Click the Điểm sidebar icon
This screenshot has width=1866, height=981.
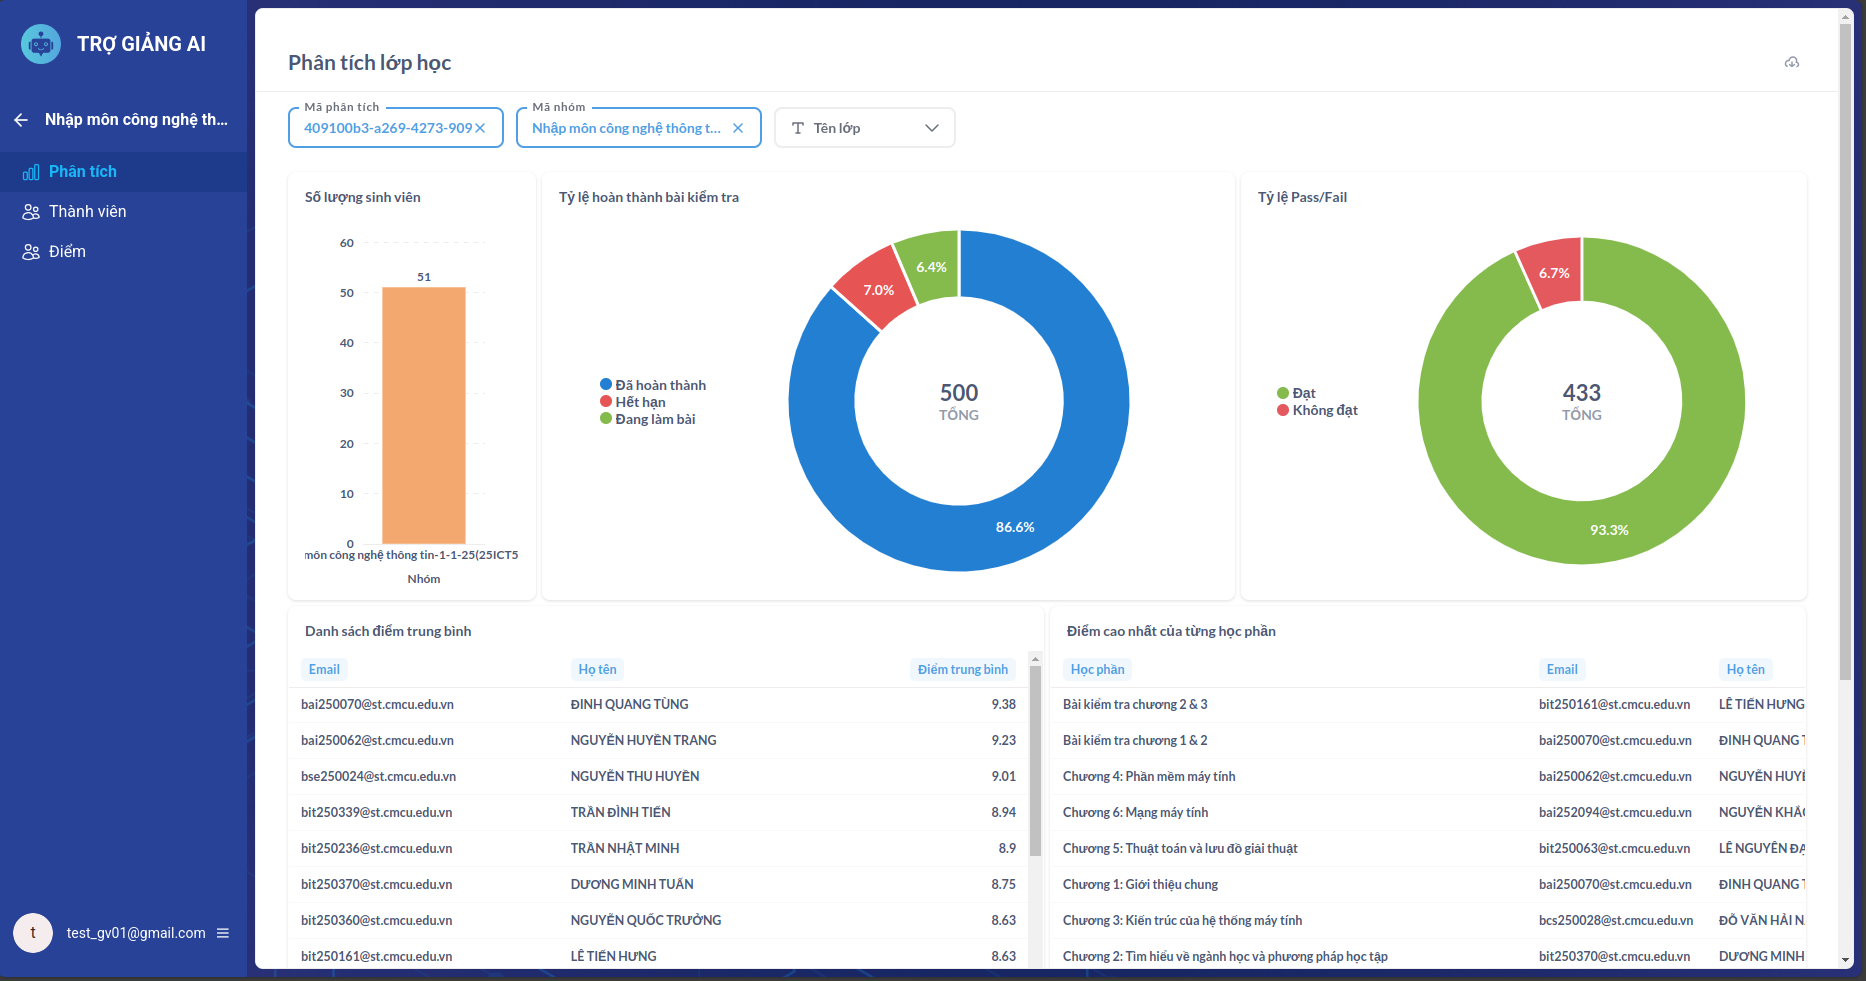coord(31,252)
